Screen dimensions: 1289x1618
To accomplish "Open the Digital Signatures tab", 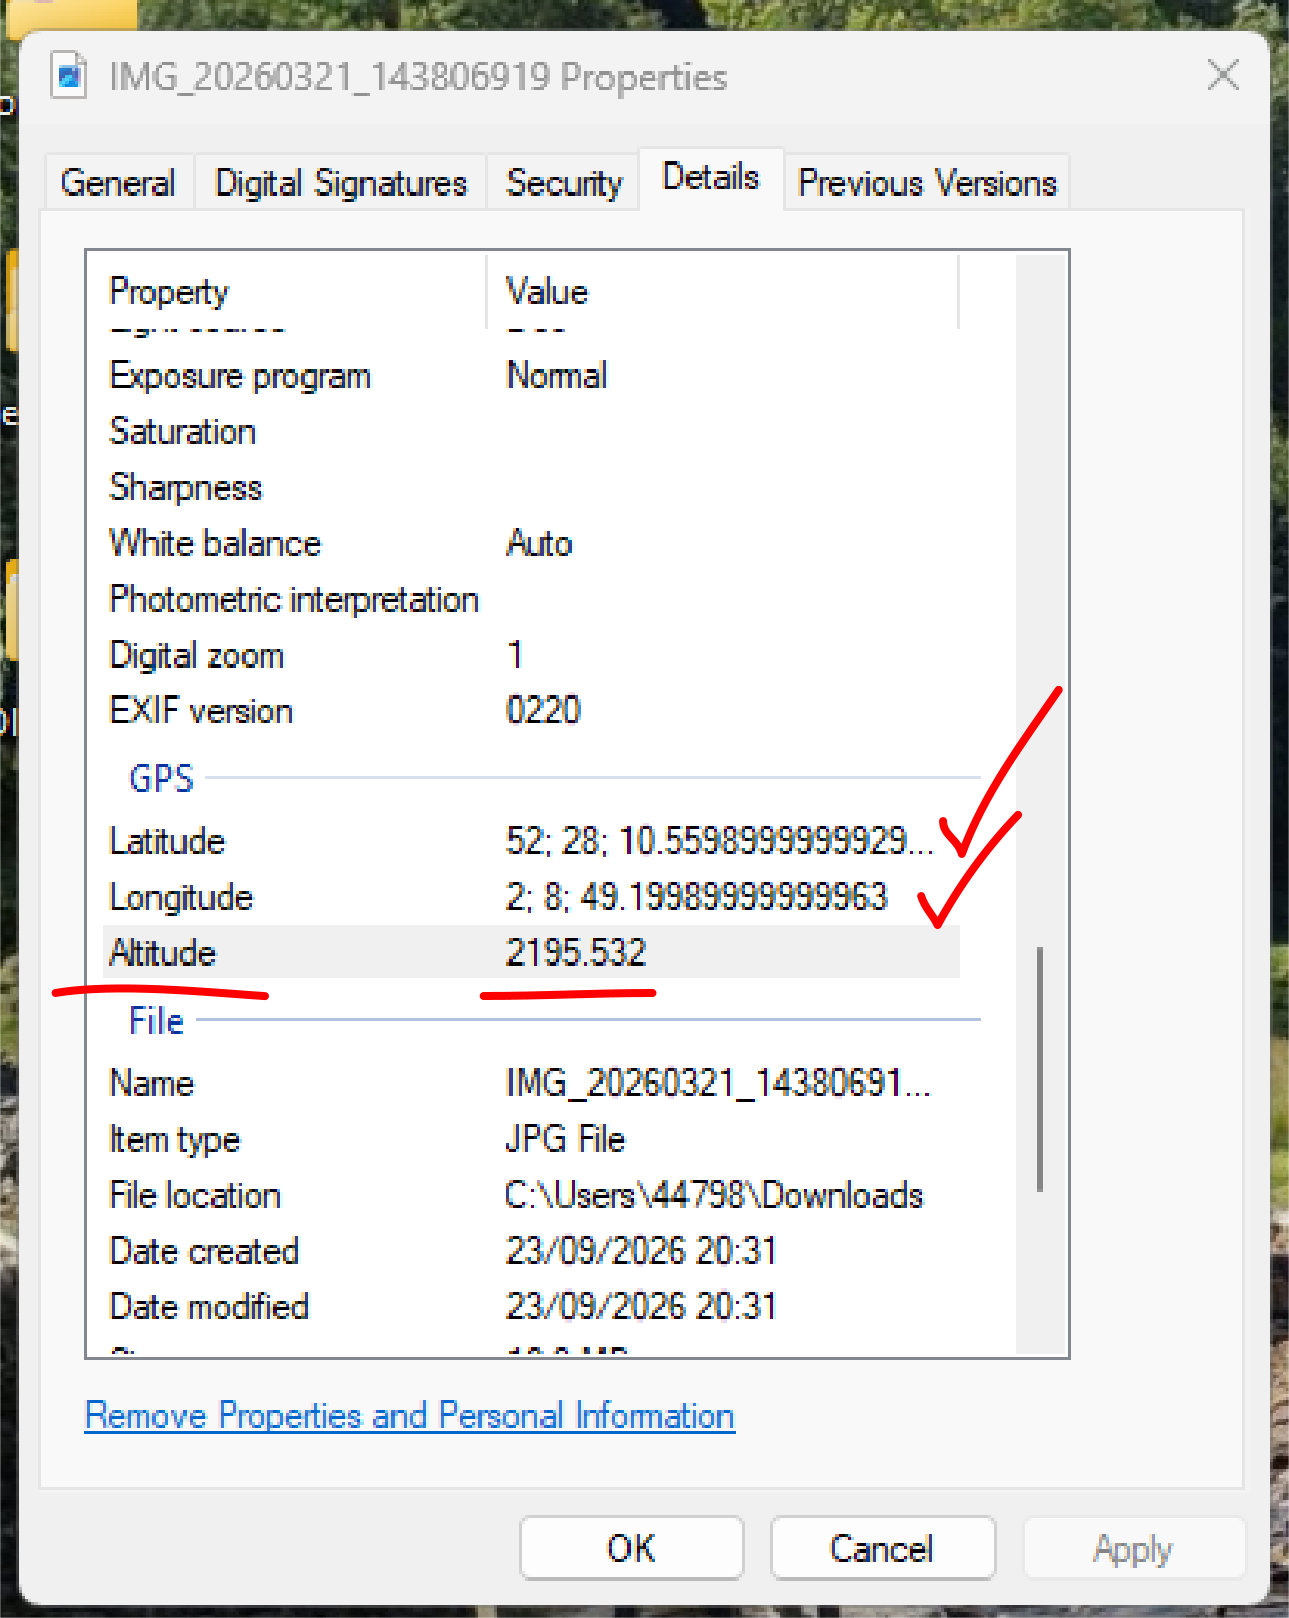I will [x=341, y=183].
